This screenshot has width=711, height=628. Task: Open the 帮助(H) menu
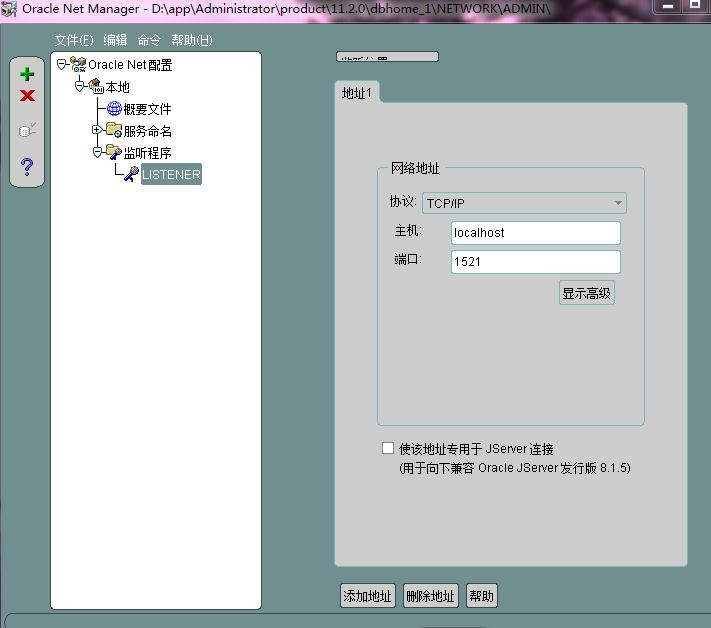(x=192, y=40)
